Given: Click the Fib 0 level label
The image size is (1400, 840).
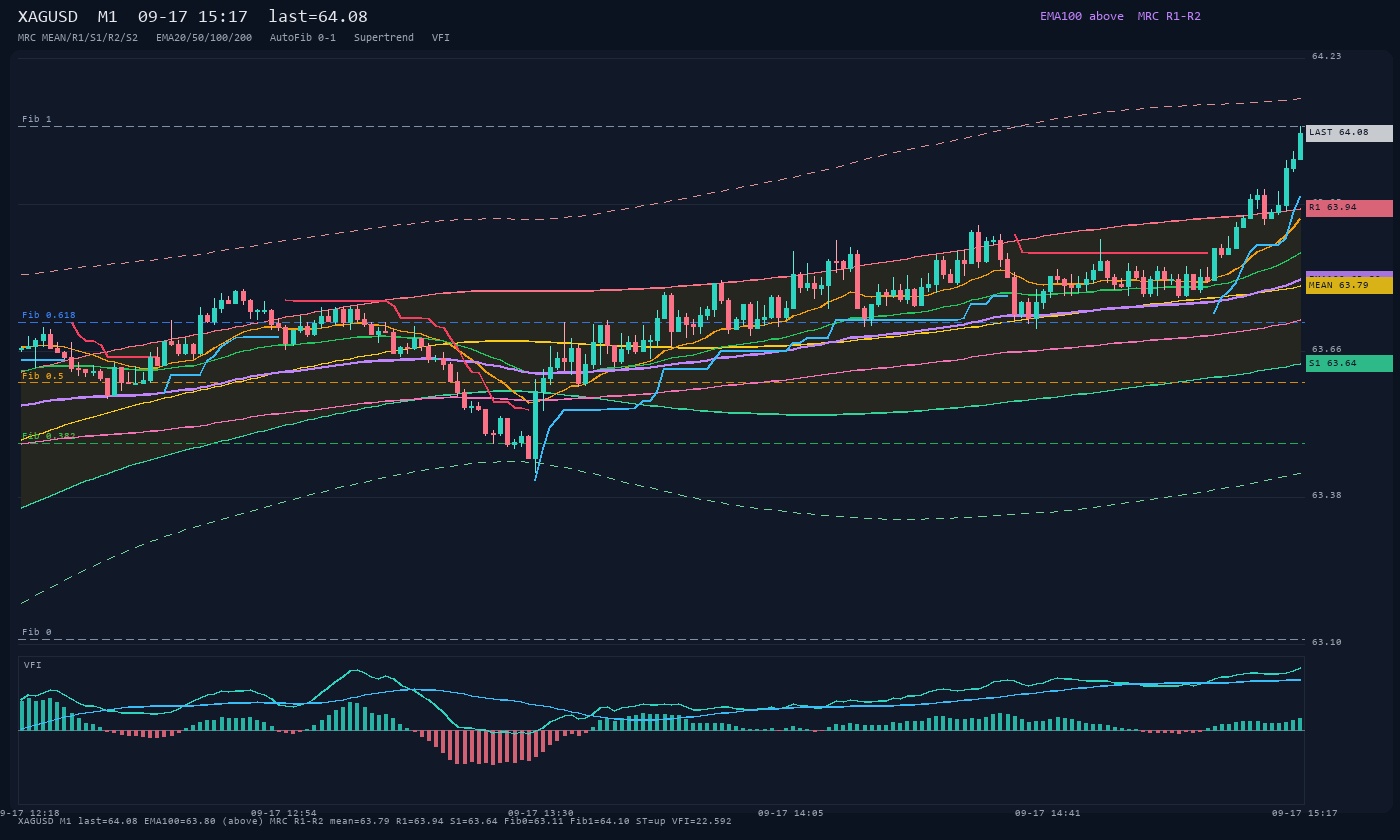Looking at the screenshot, I should click(37, 632).
